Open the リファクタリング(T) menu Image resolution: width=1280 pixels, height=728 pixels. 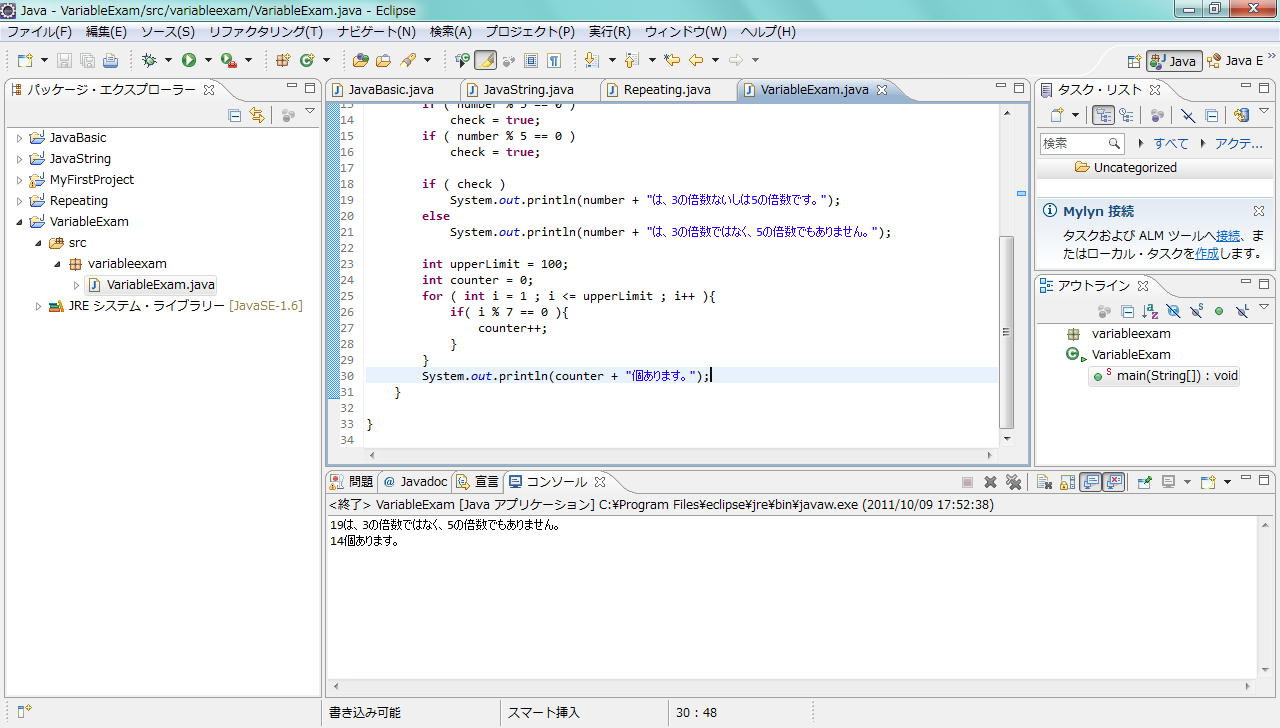pyautogui.click(x=265, y=32)
